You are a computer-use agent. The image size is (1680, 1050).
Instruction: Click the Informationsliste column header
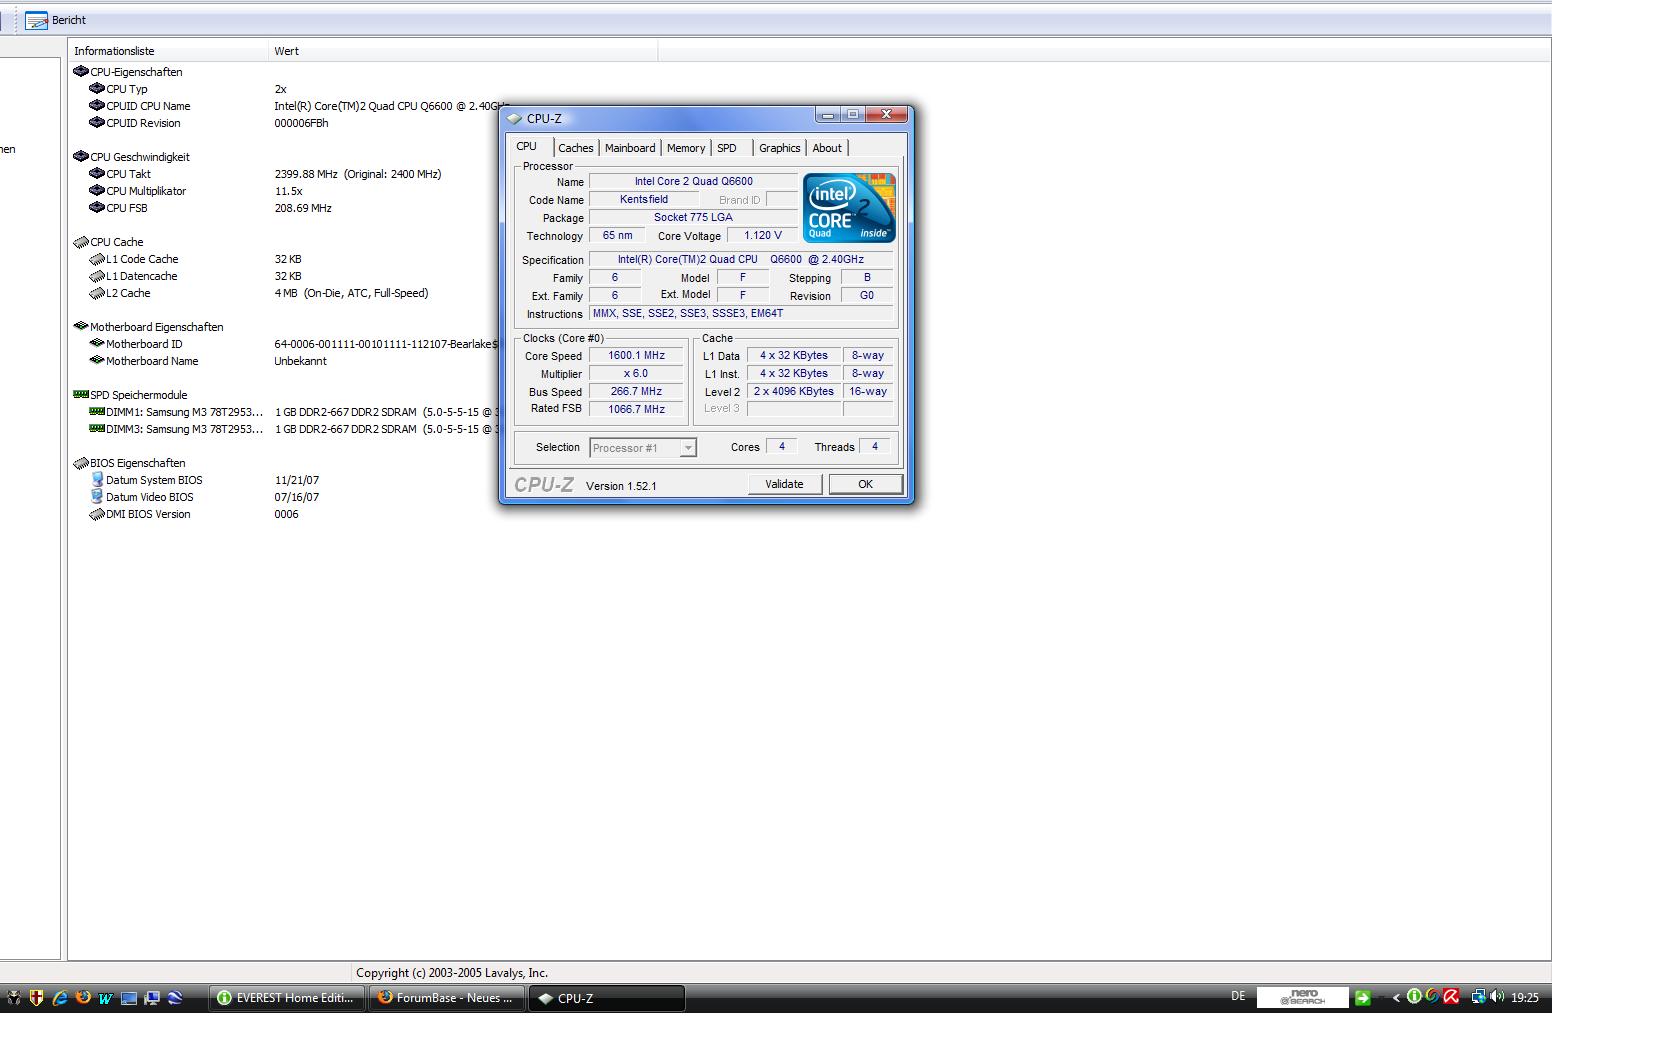click(x=168, y=51)
